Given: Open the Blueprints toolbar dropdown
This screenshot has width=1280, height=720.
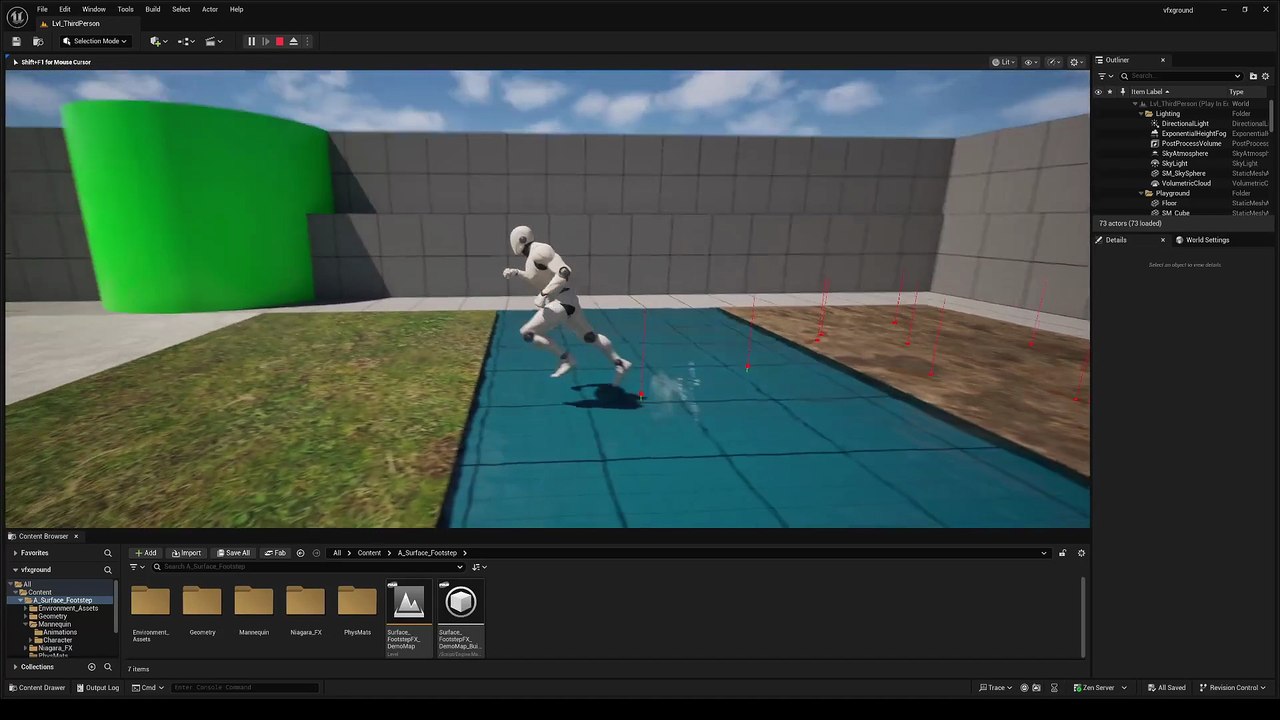Looking at the screenshot, I should 186,41.
